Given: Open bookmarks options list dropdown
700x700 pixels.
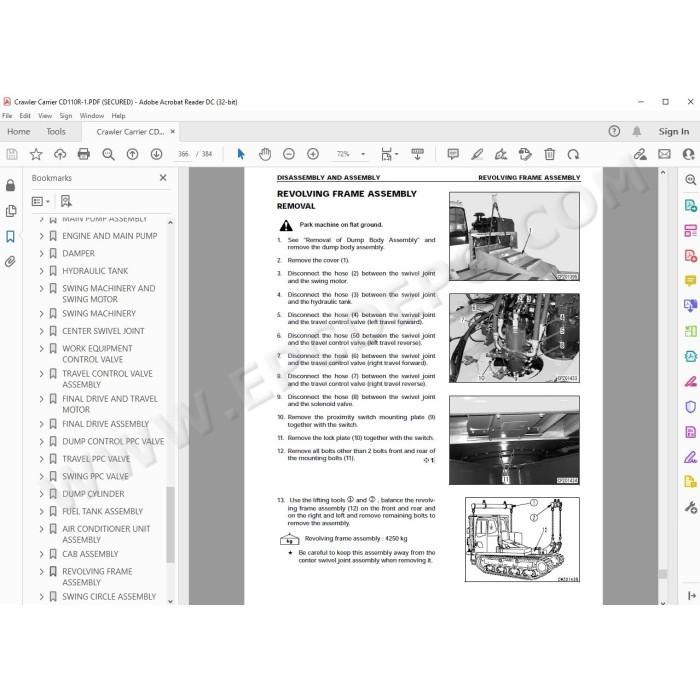Looking at the screenshot, I should pos(41,201).
